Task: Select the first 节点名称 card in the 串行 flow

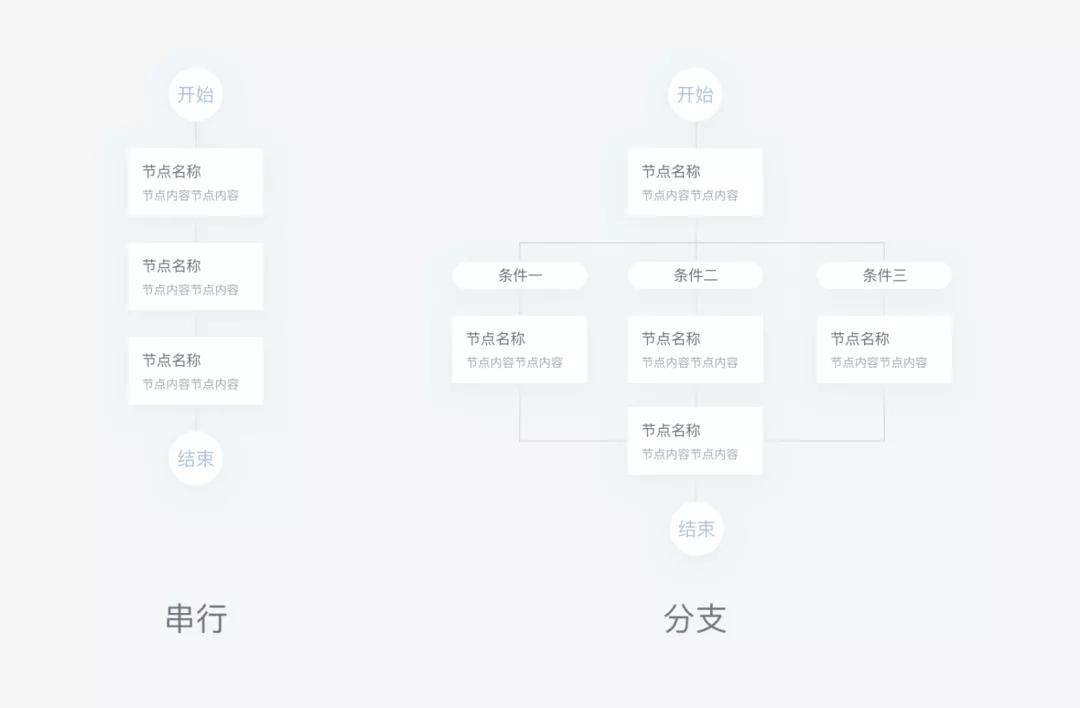Action: 196,182
